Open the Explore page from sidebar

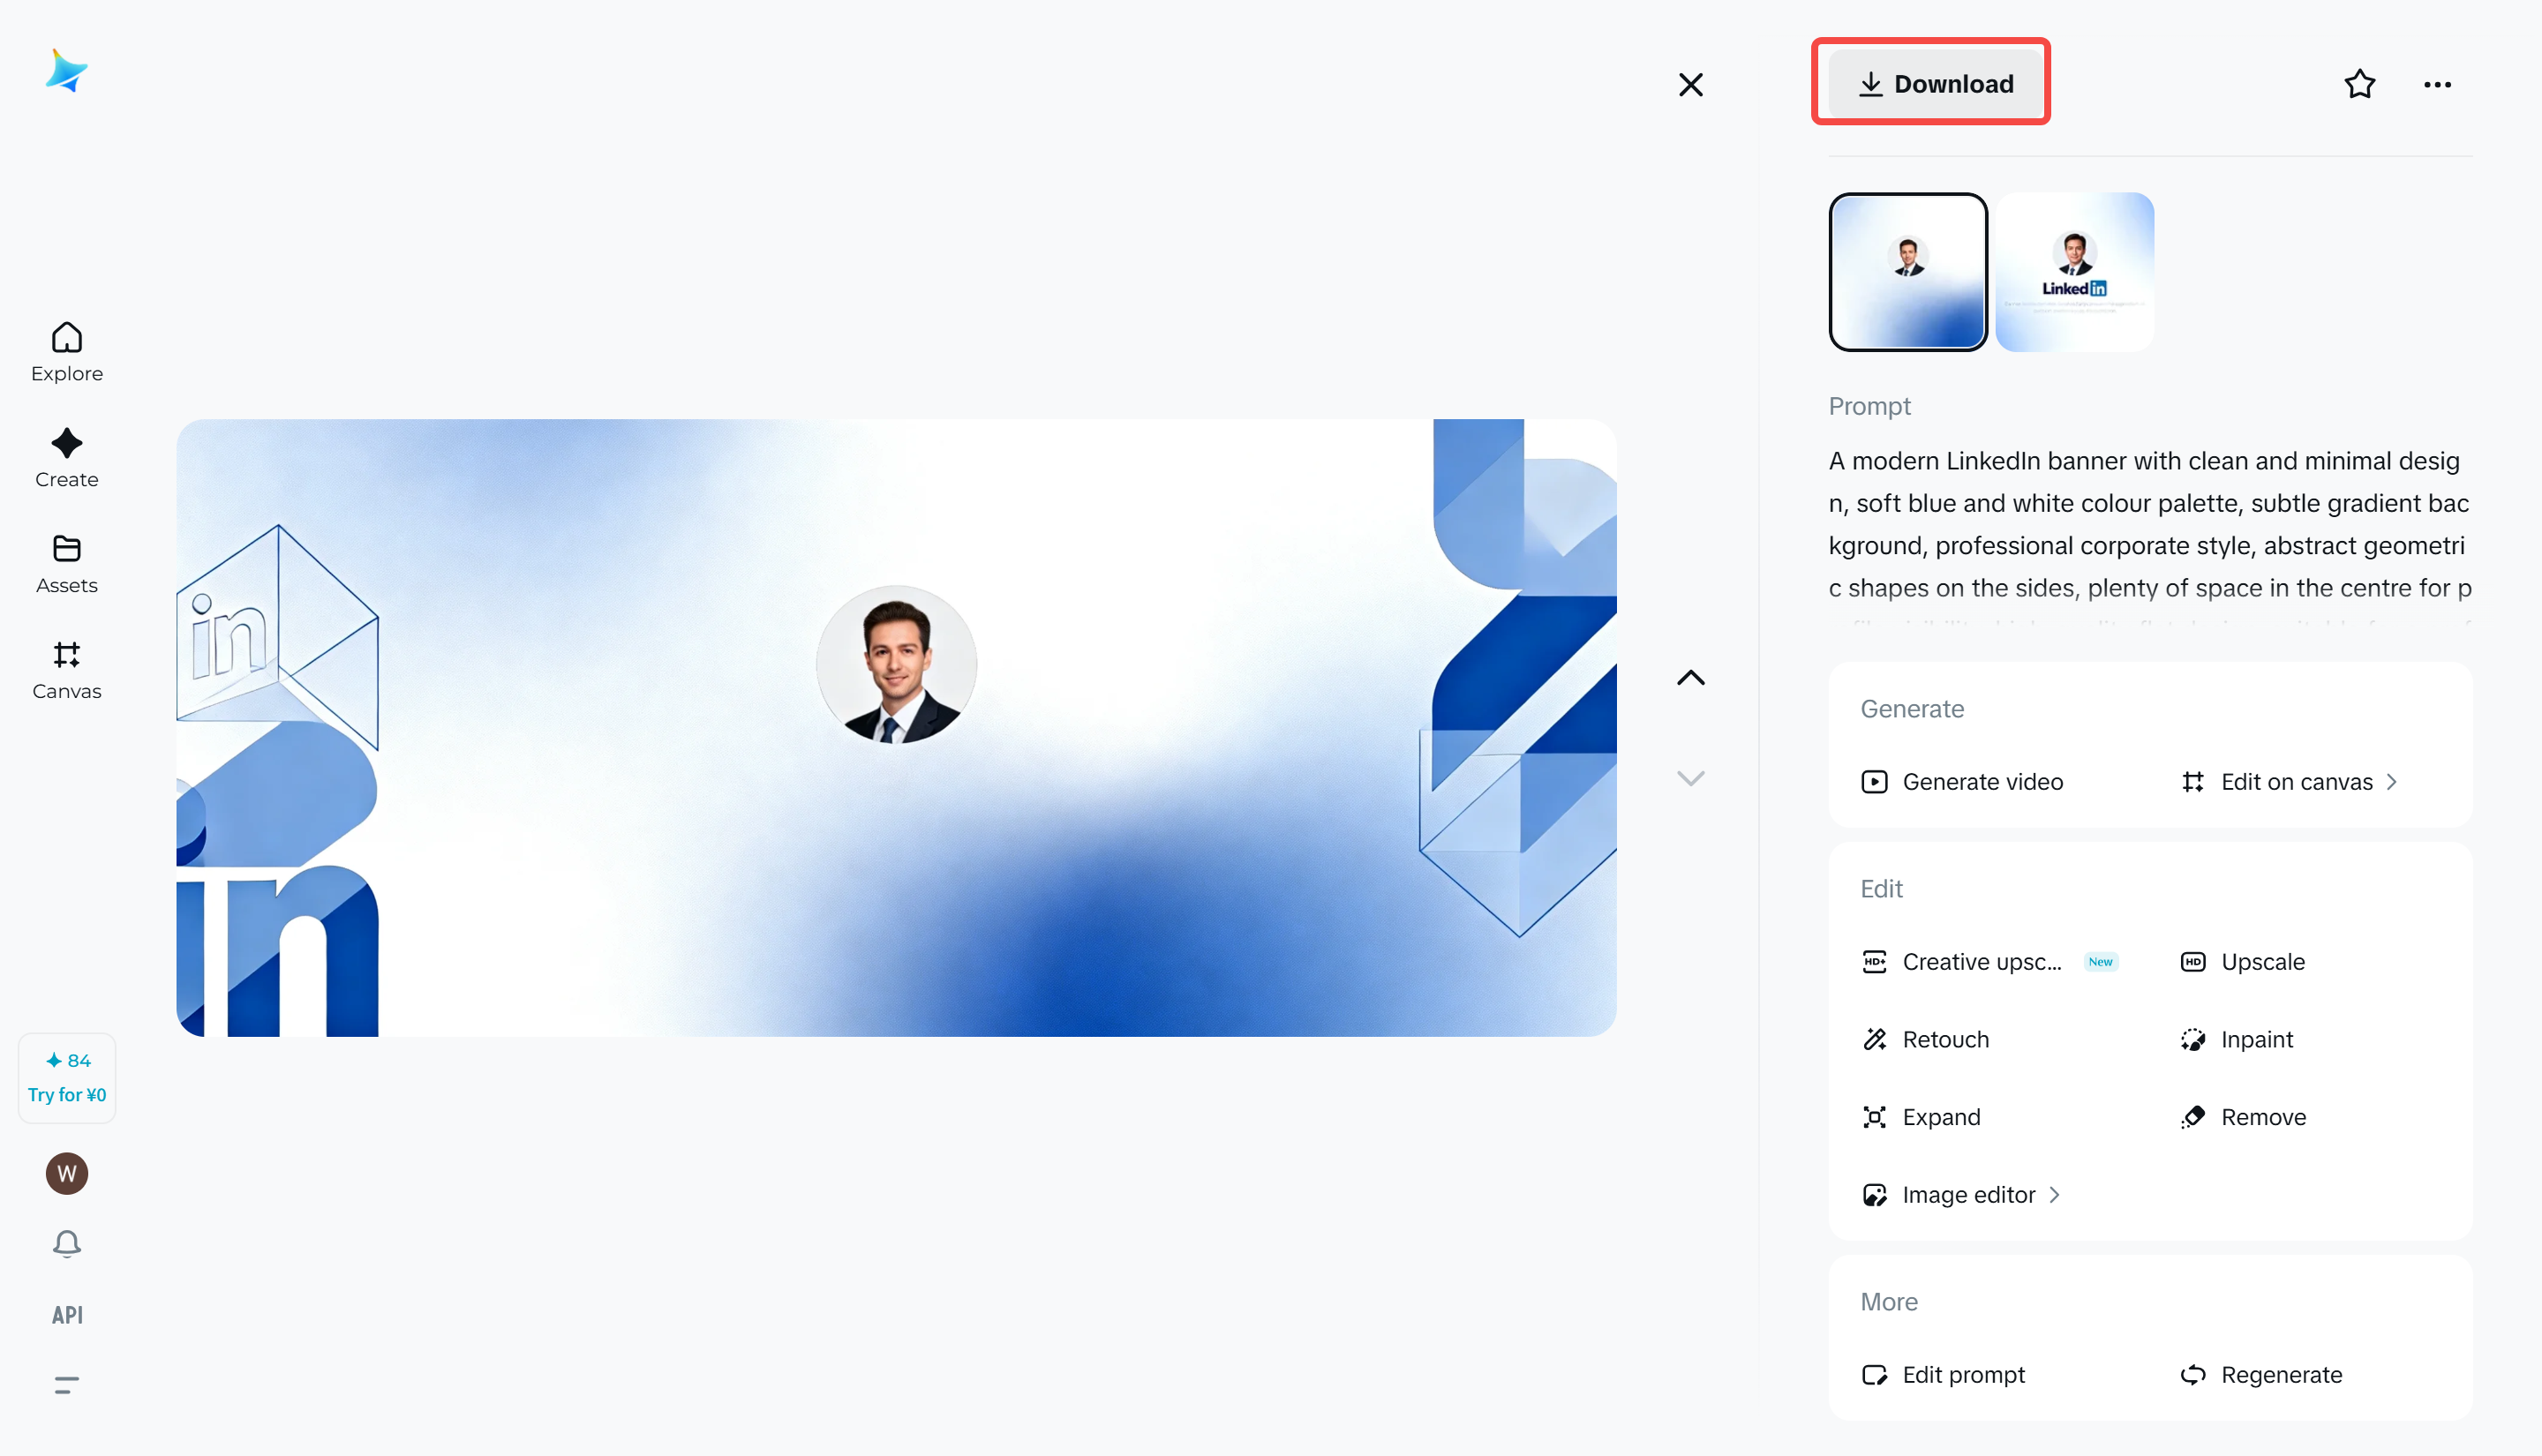click(x=66, y=352)
